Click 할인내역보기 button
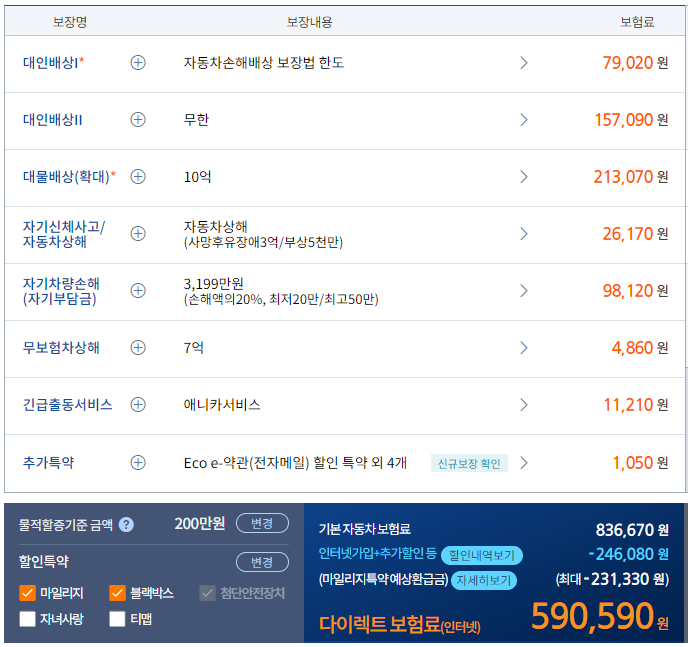The image size is (688, 647). (x=482, y=555)
